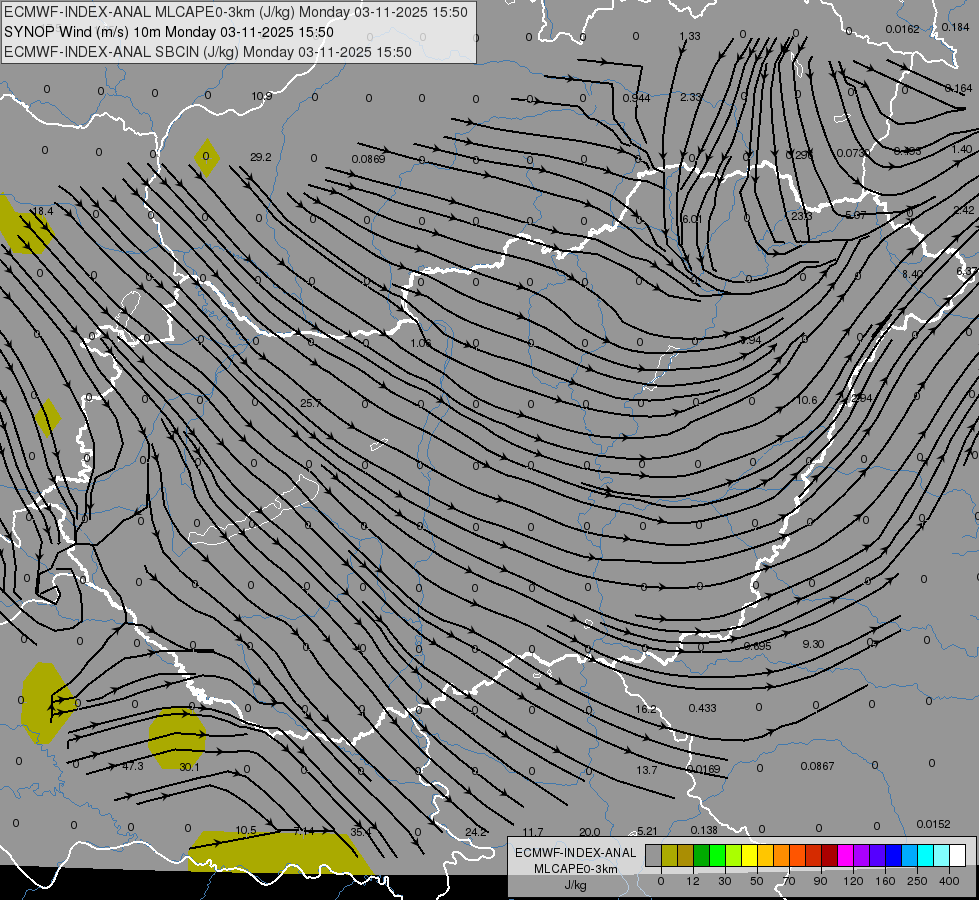Click the legend tick label 400
The image size is (979, 900).
(x=949, y=881)
